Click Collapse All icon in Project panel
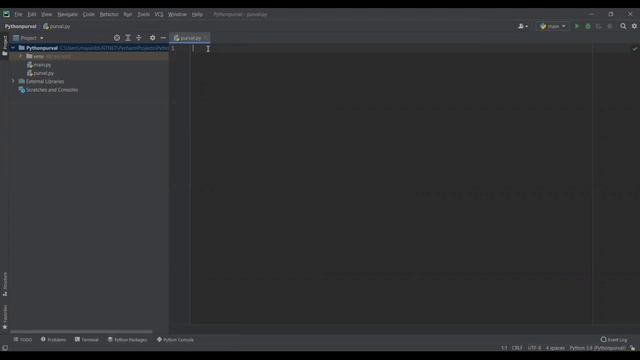The image size is (640, 360). (x=139, y=38)
